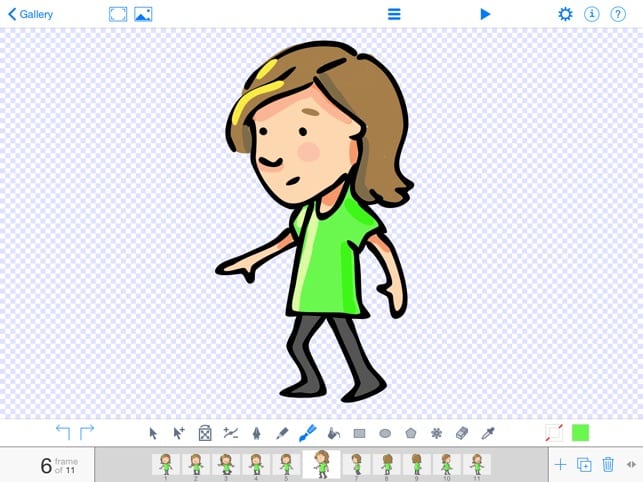The image size is (643, 482).
Task: Expand the timeline with the arrows icon
Action: point(631,464)
